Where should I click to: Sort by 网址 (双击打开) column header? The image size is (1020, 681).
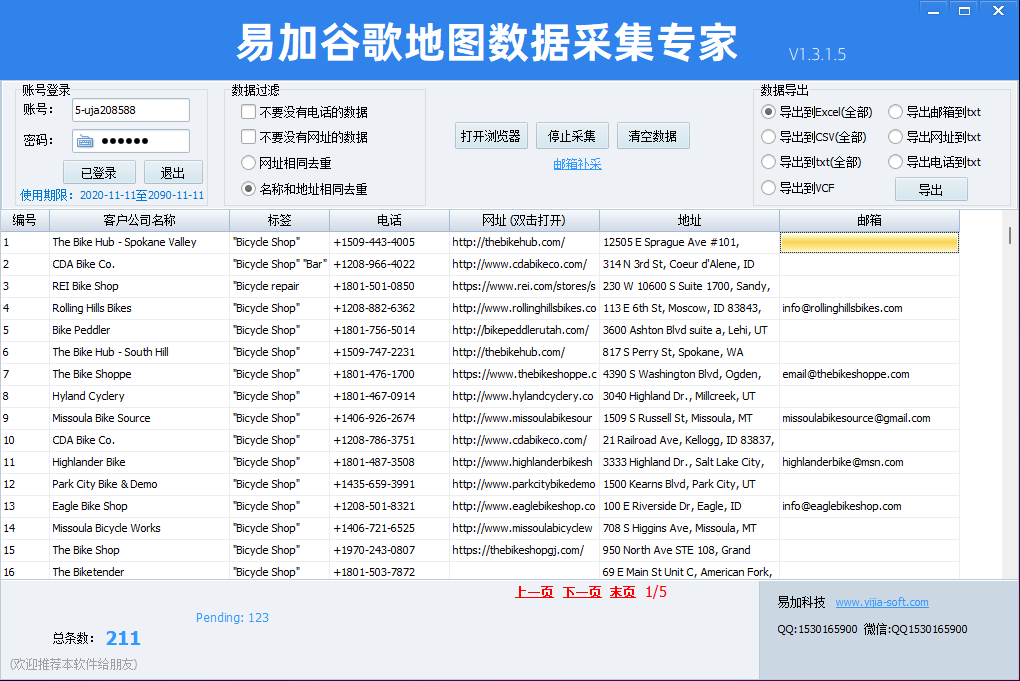click(x=524, y=220)
